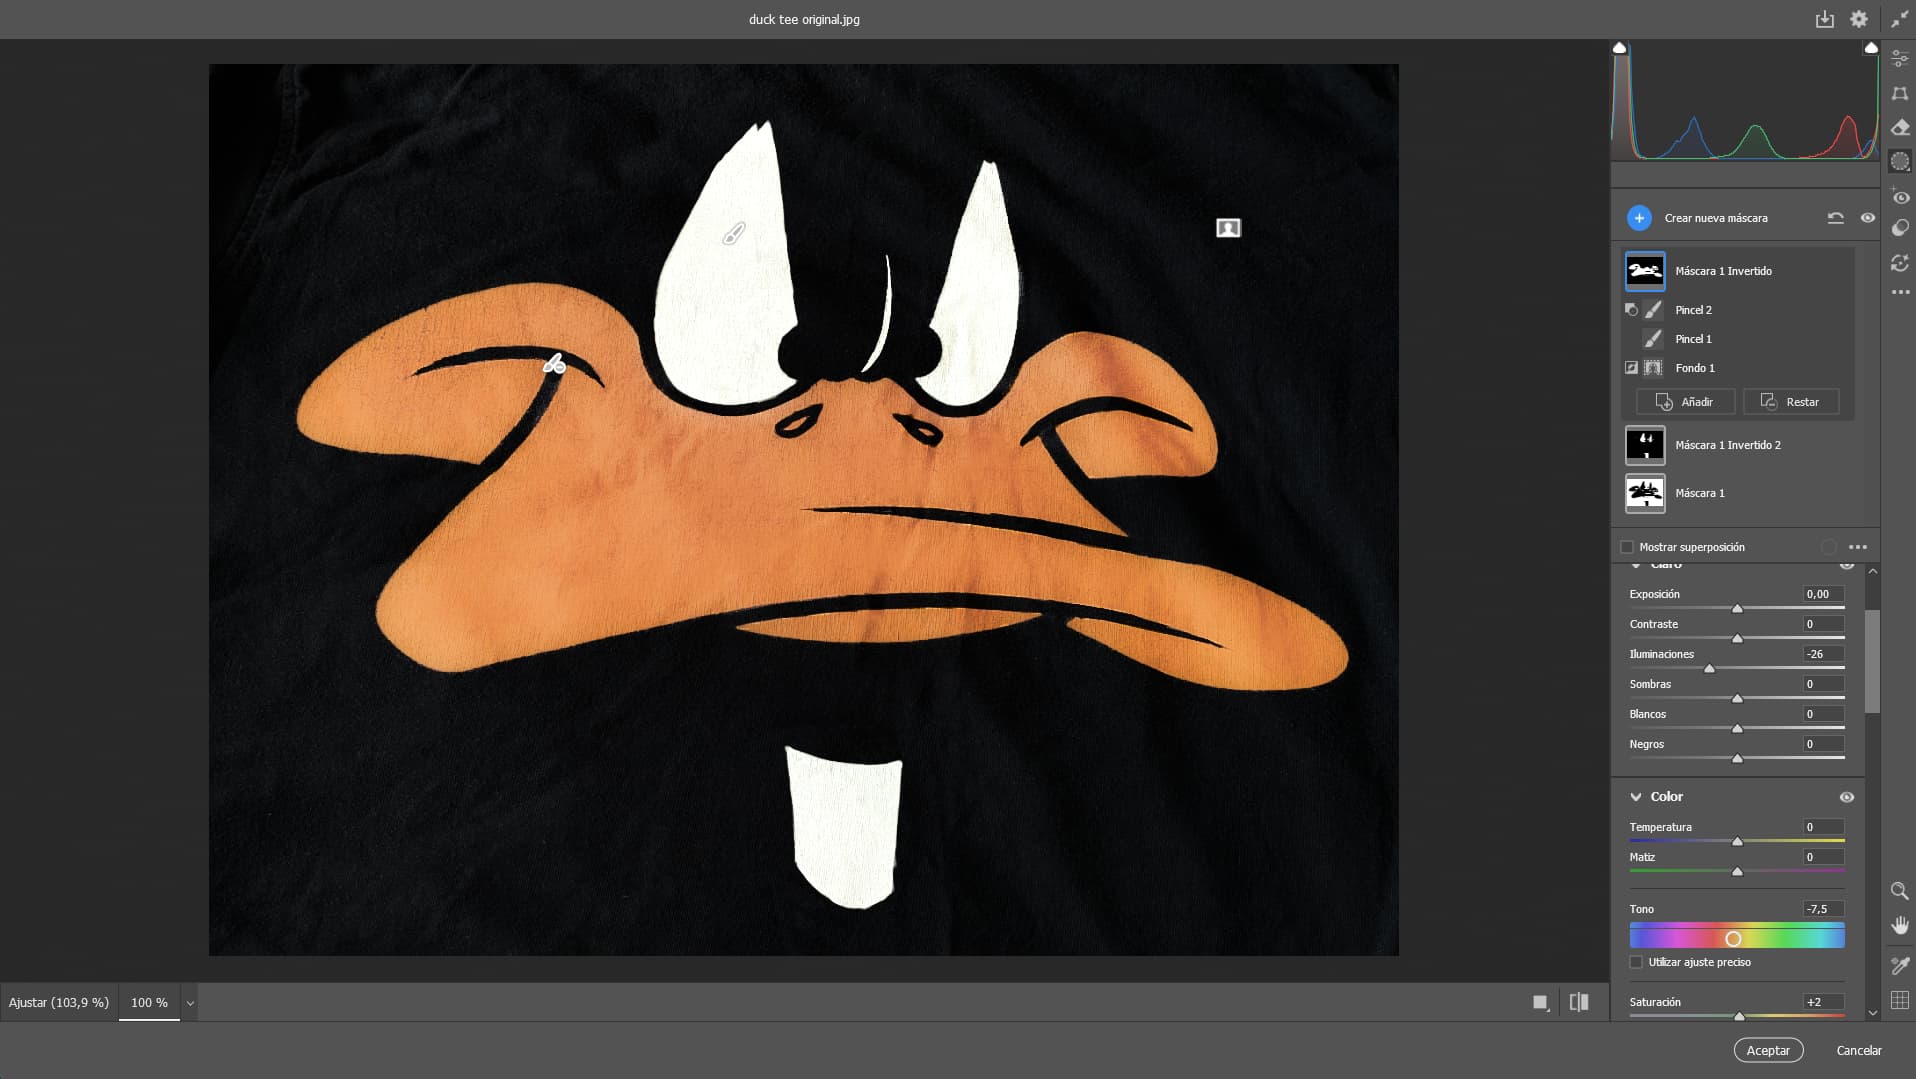Click the Temperatura slider handle
The height and width of the screenshot is (1079, 1916).
(x=1737, y=841)
